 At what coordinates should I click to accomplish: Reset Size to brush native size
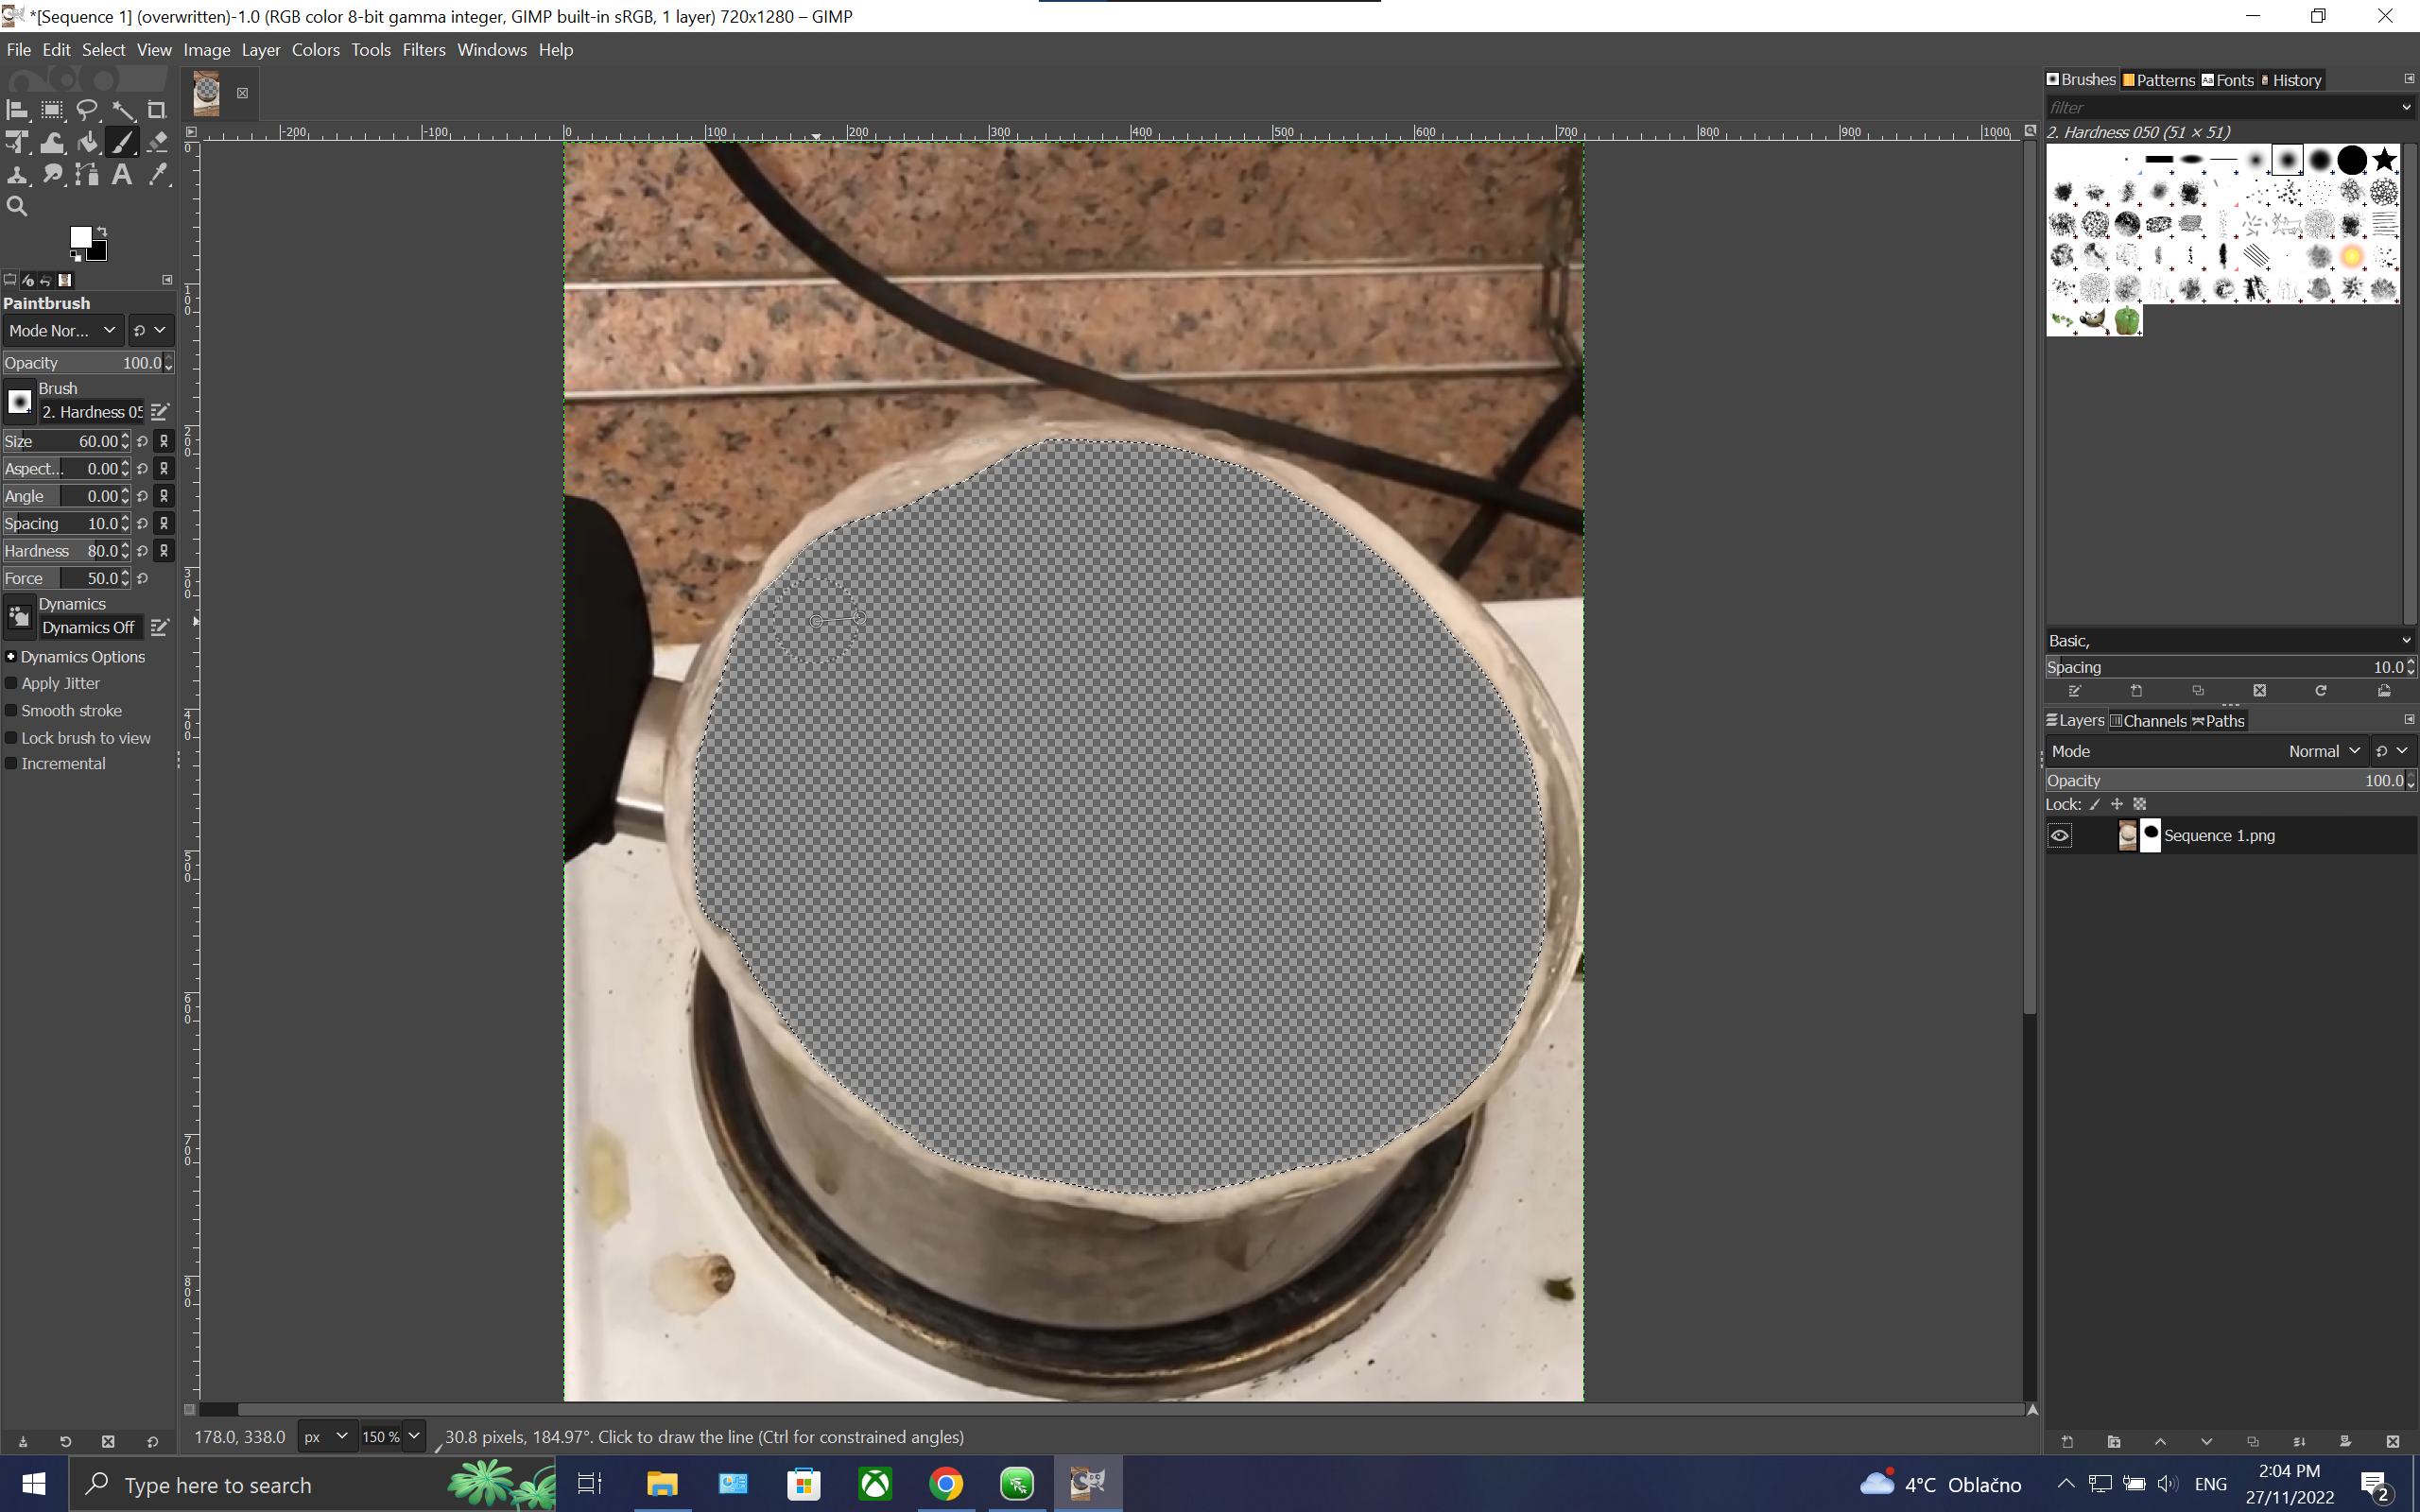coord(143,441)
